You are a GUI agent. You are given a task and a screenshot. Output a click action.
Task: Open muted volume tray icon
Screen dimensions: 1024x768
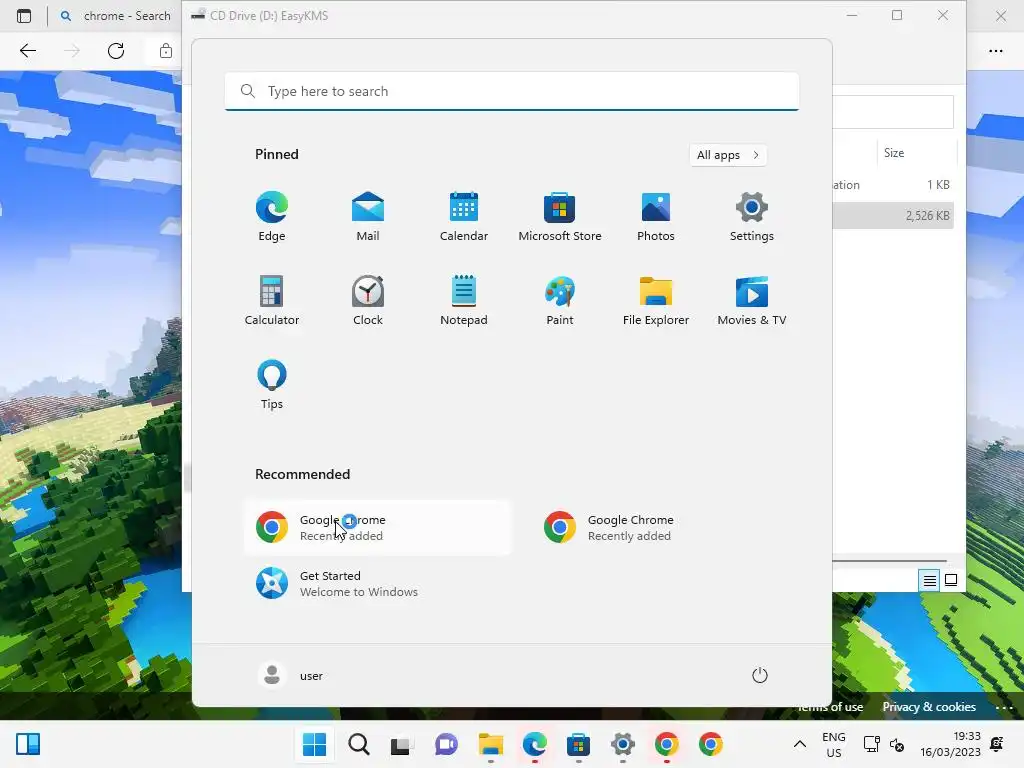coord(897,744)
